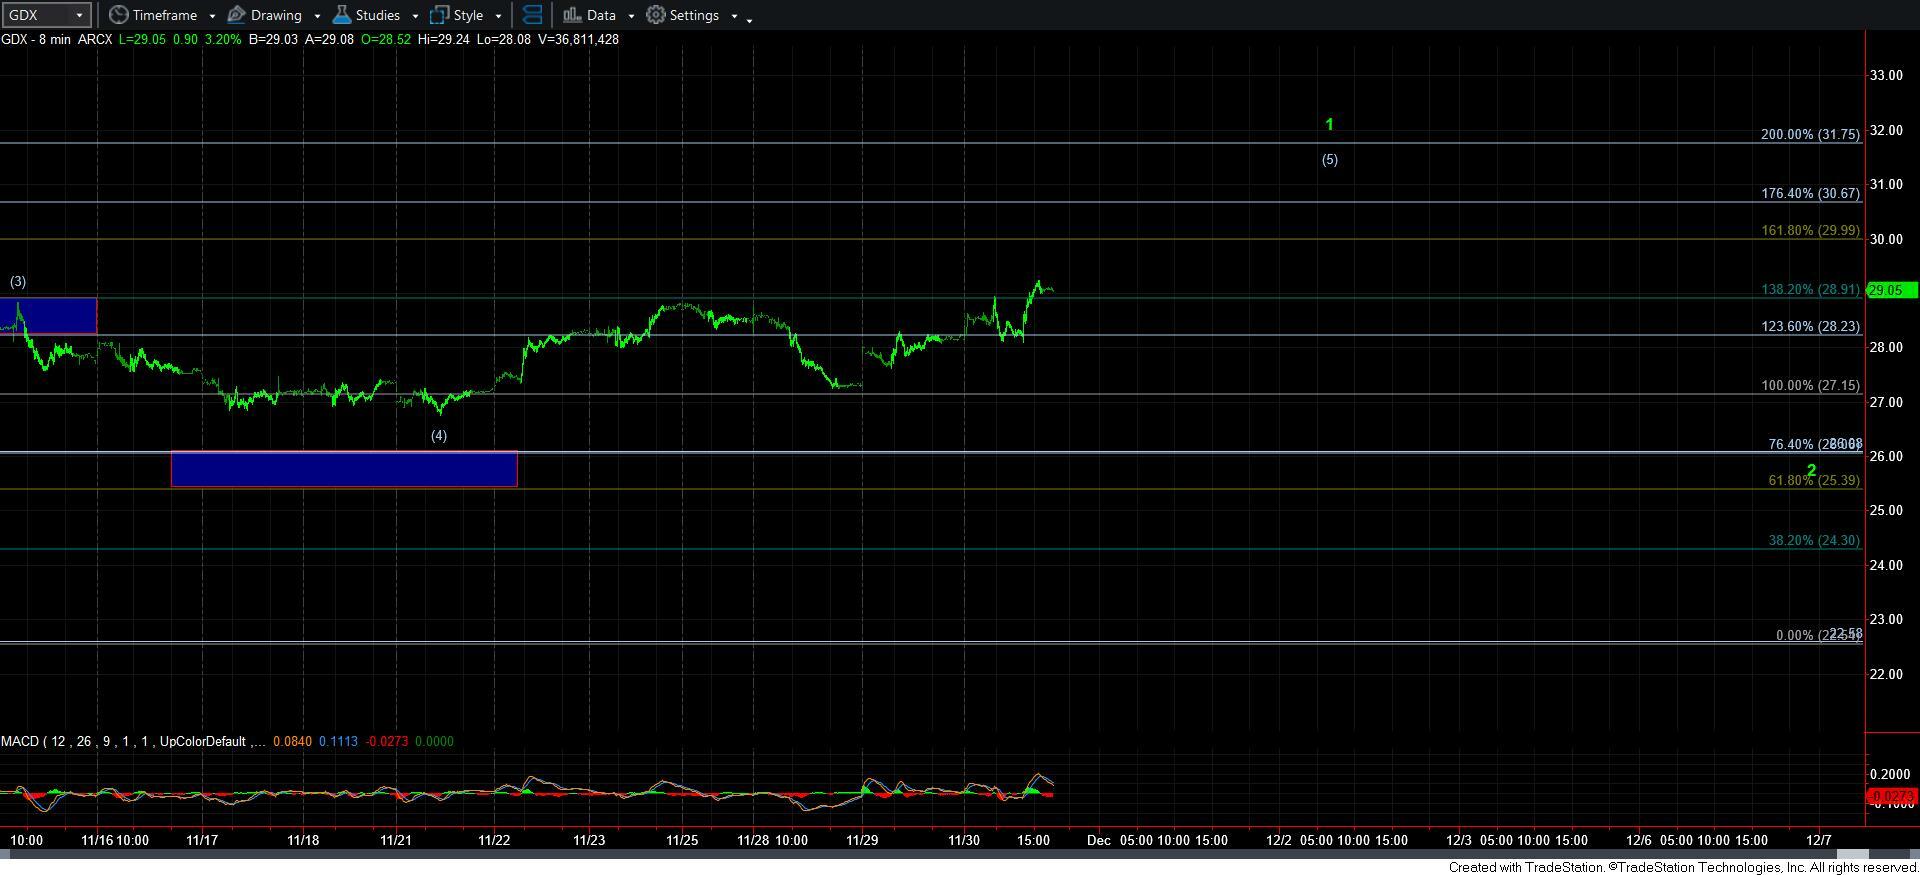This screenshot has width=1920, height=875.
Task: Click the Studies flask icon
Action: point(341,15)
